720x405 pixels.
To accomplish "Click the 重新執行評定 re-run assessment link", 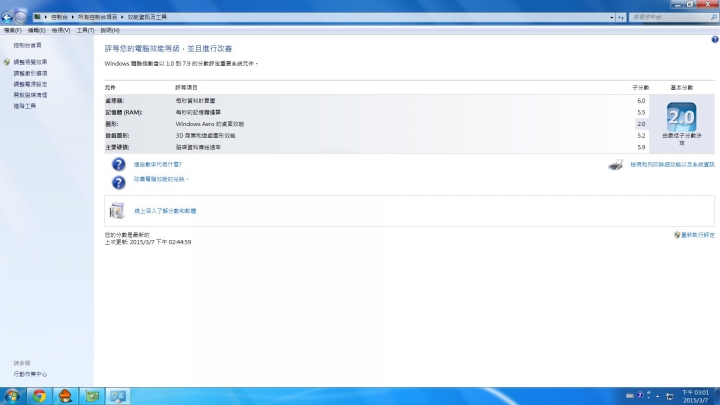I will tap(698, 235).
